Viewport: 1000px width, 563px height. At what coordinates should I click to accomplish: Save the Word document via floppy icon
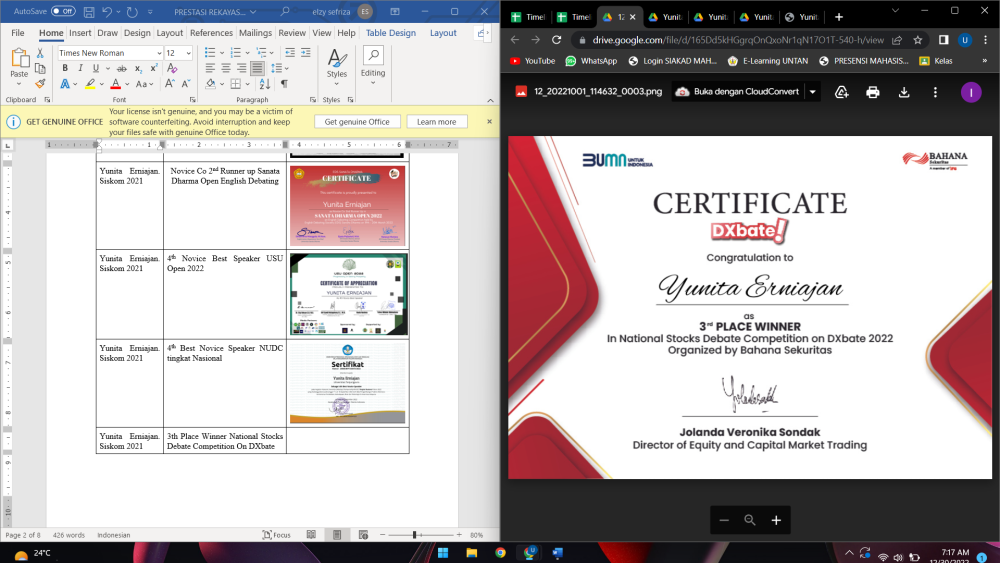pyautogui.click(x=89, y=11)
